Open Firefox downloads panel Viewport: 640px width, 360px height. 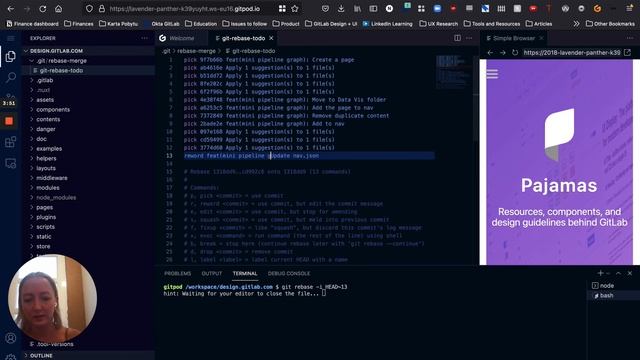point(341,9)
